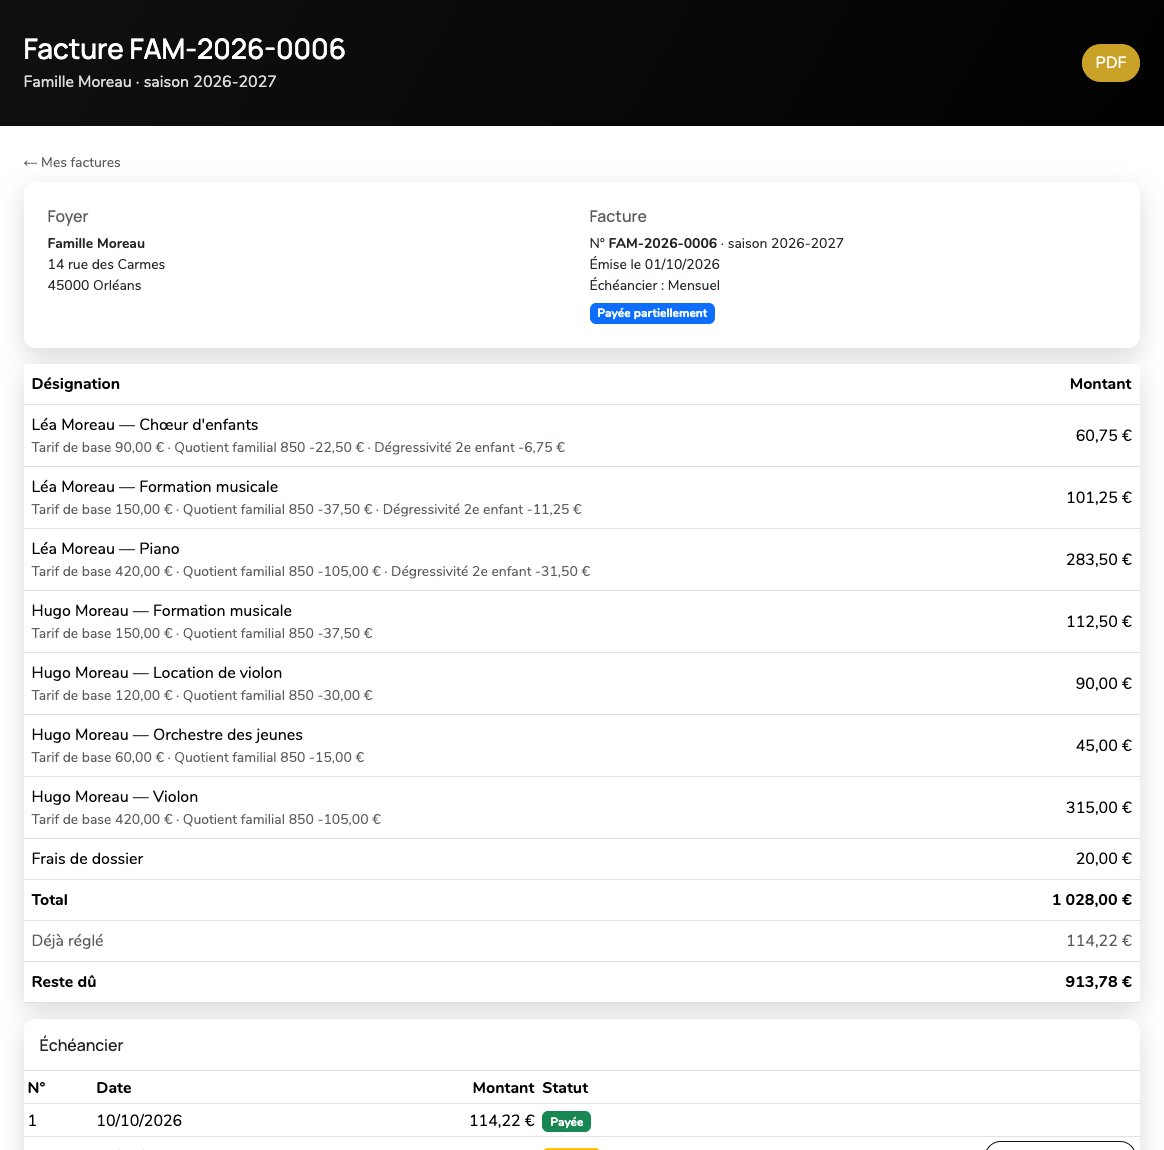
Task: Click the amount 283,50 €
Action: [x=1099, y=560]
